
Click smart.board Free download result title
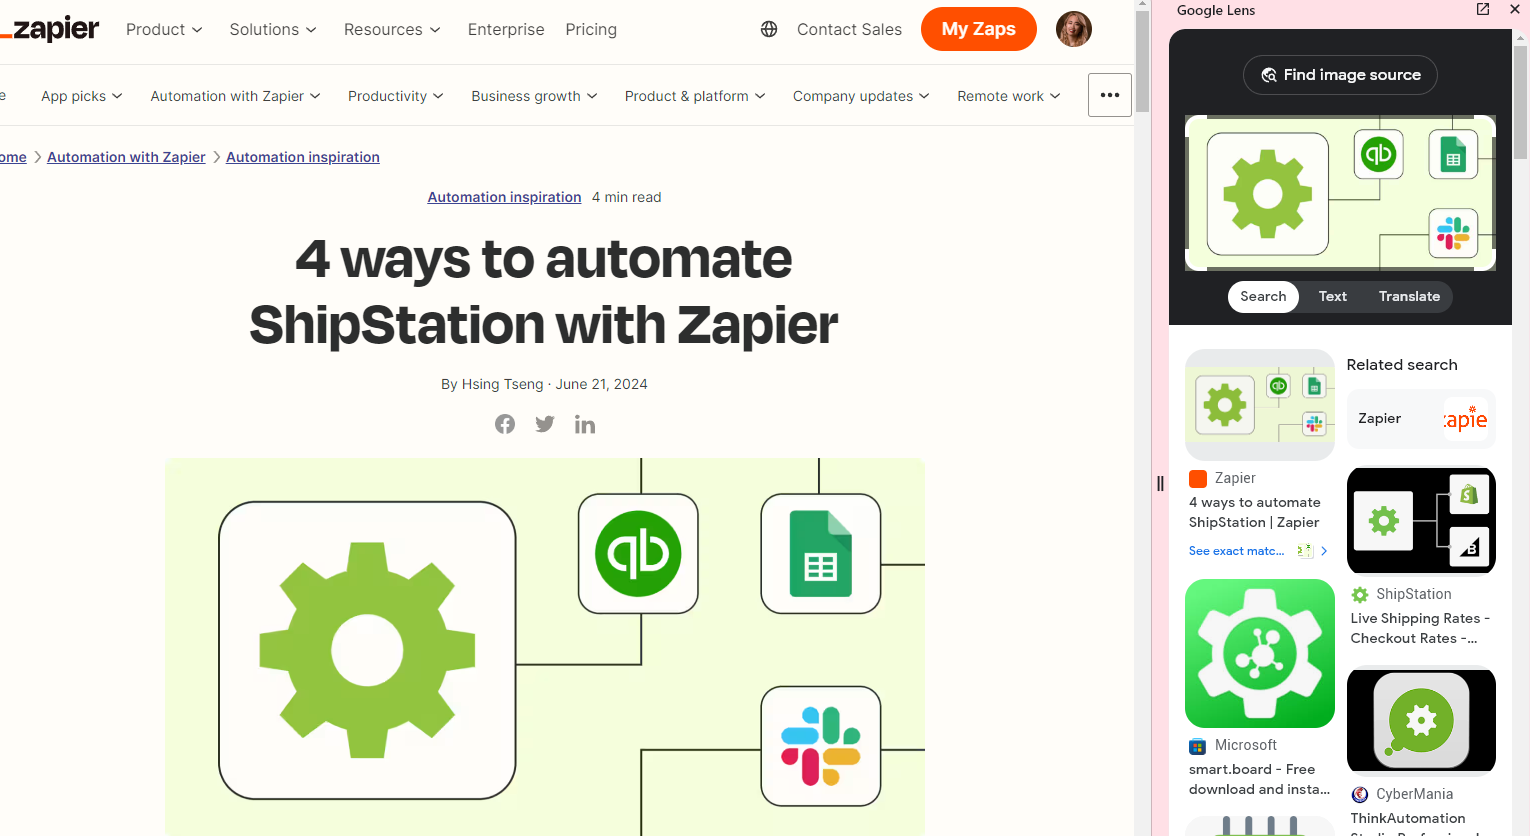click(1260, 779)
